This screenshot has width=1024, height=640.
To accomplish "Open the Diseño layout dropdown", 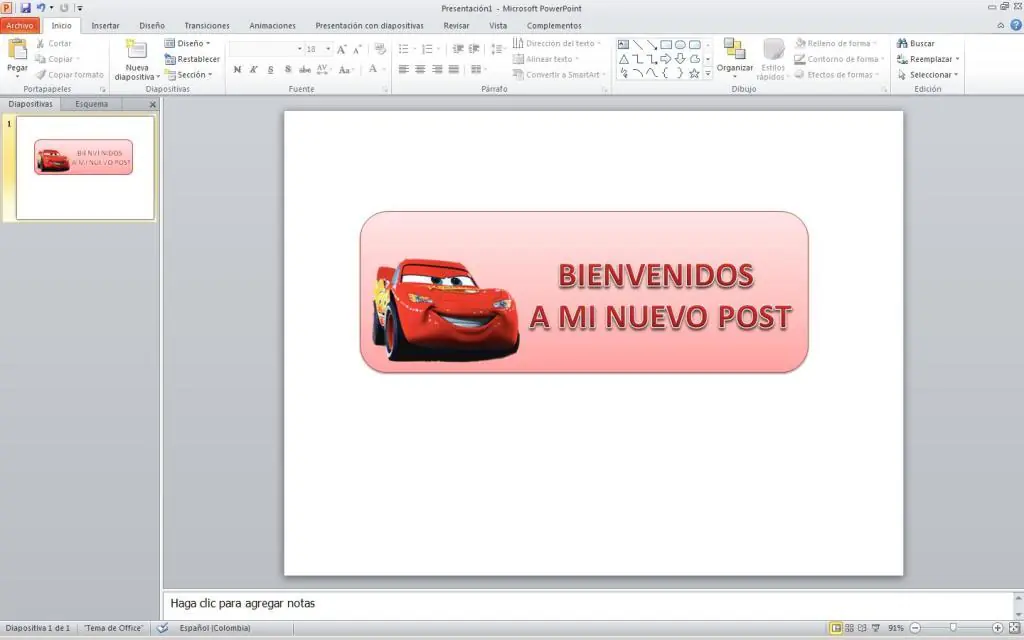I will 187,43.
